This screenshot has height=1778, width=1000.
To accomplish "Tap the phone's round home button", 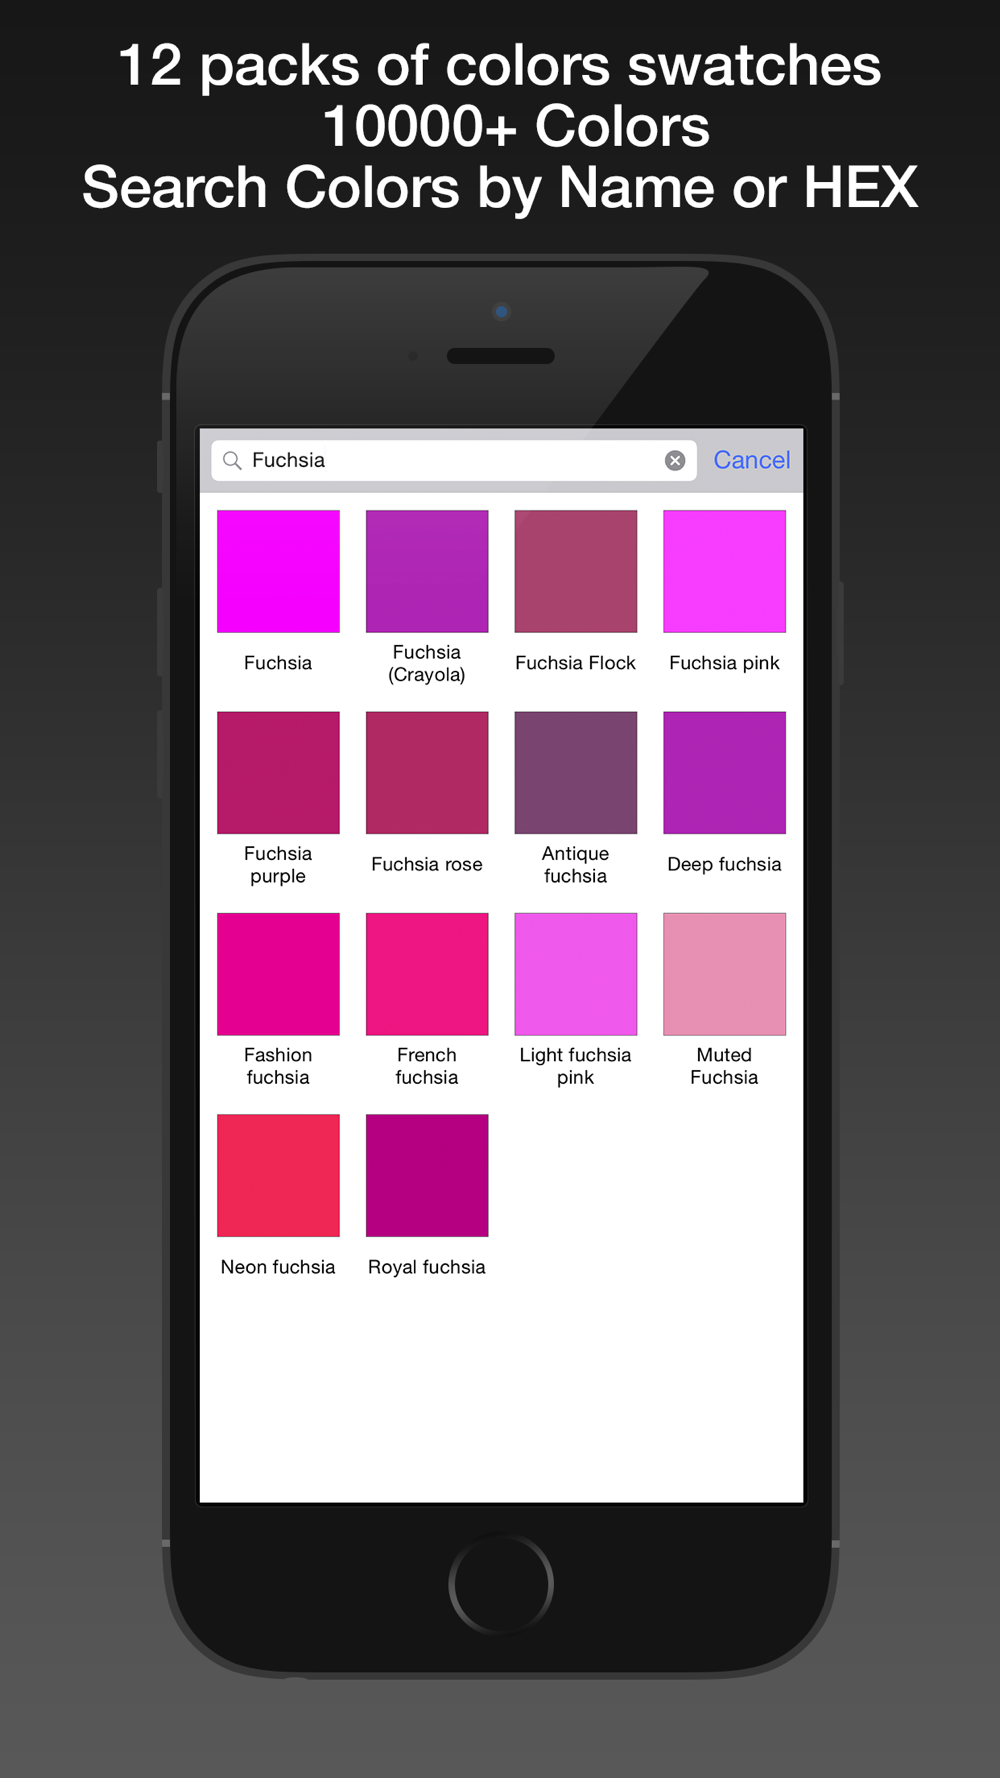I will [x=501, y=1584].
